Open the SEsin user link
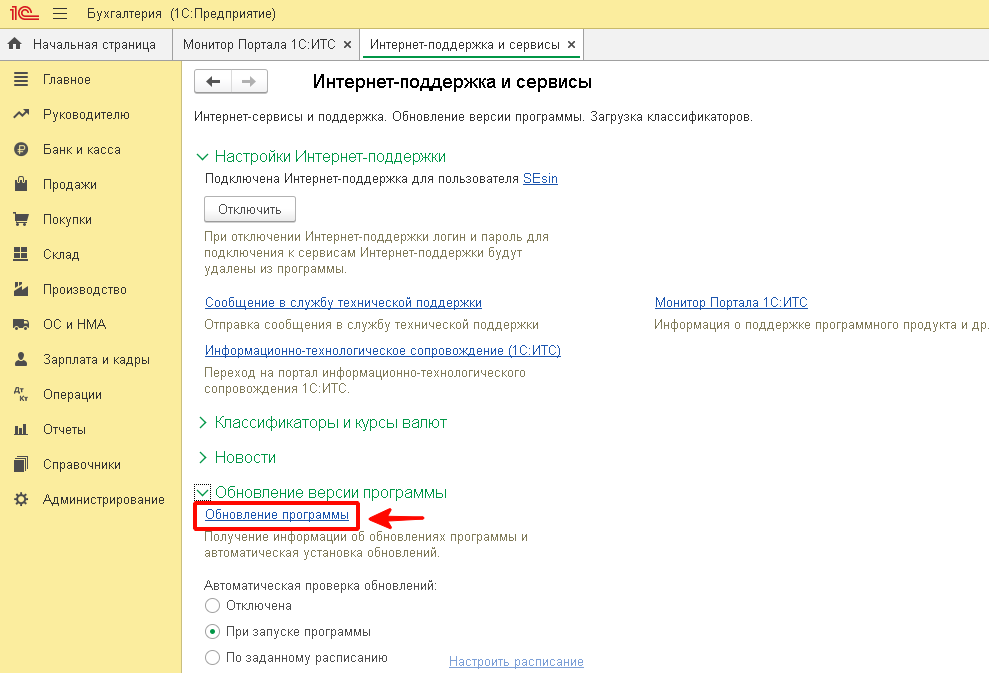The width and height of the screenshot is (989, 673). click(x=541, y=178)
